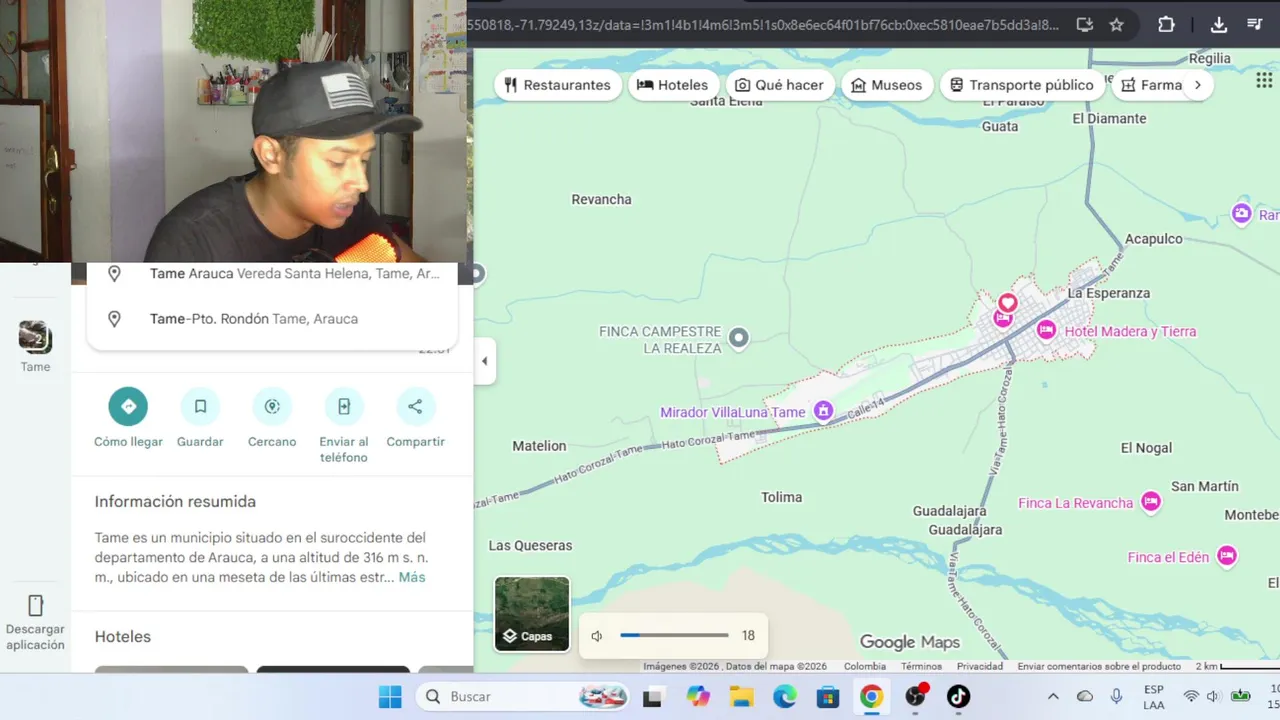Choose suggestion Tame-Pto. Rondón
The image size is (1280, 720).
pyautogui.click(x=272, y=318)
